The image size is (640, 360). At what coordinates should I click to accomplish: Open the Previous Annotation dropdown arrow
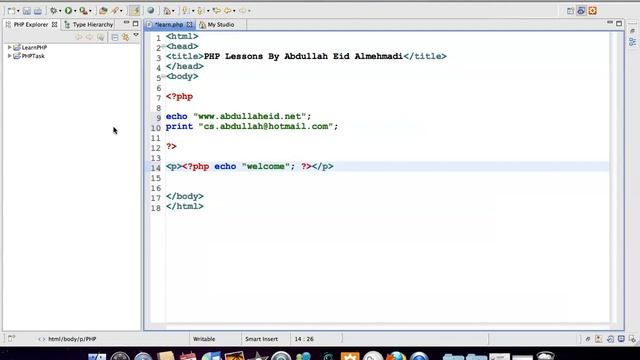(x=208, y=11)
